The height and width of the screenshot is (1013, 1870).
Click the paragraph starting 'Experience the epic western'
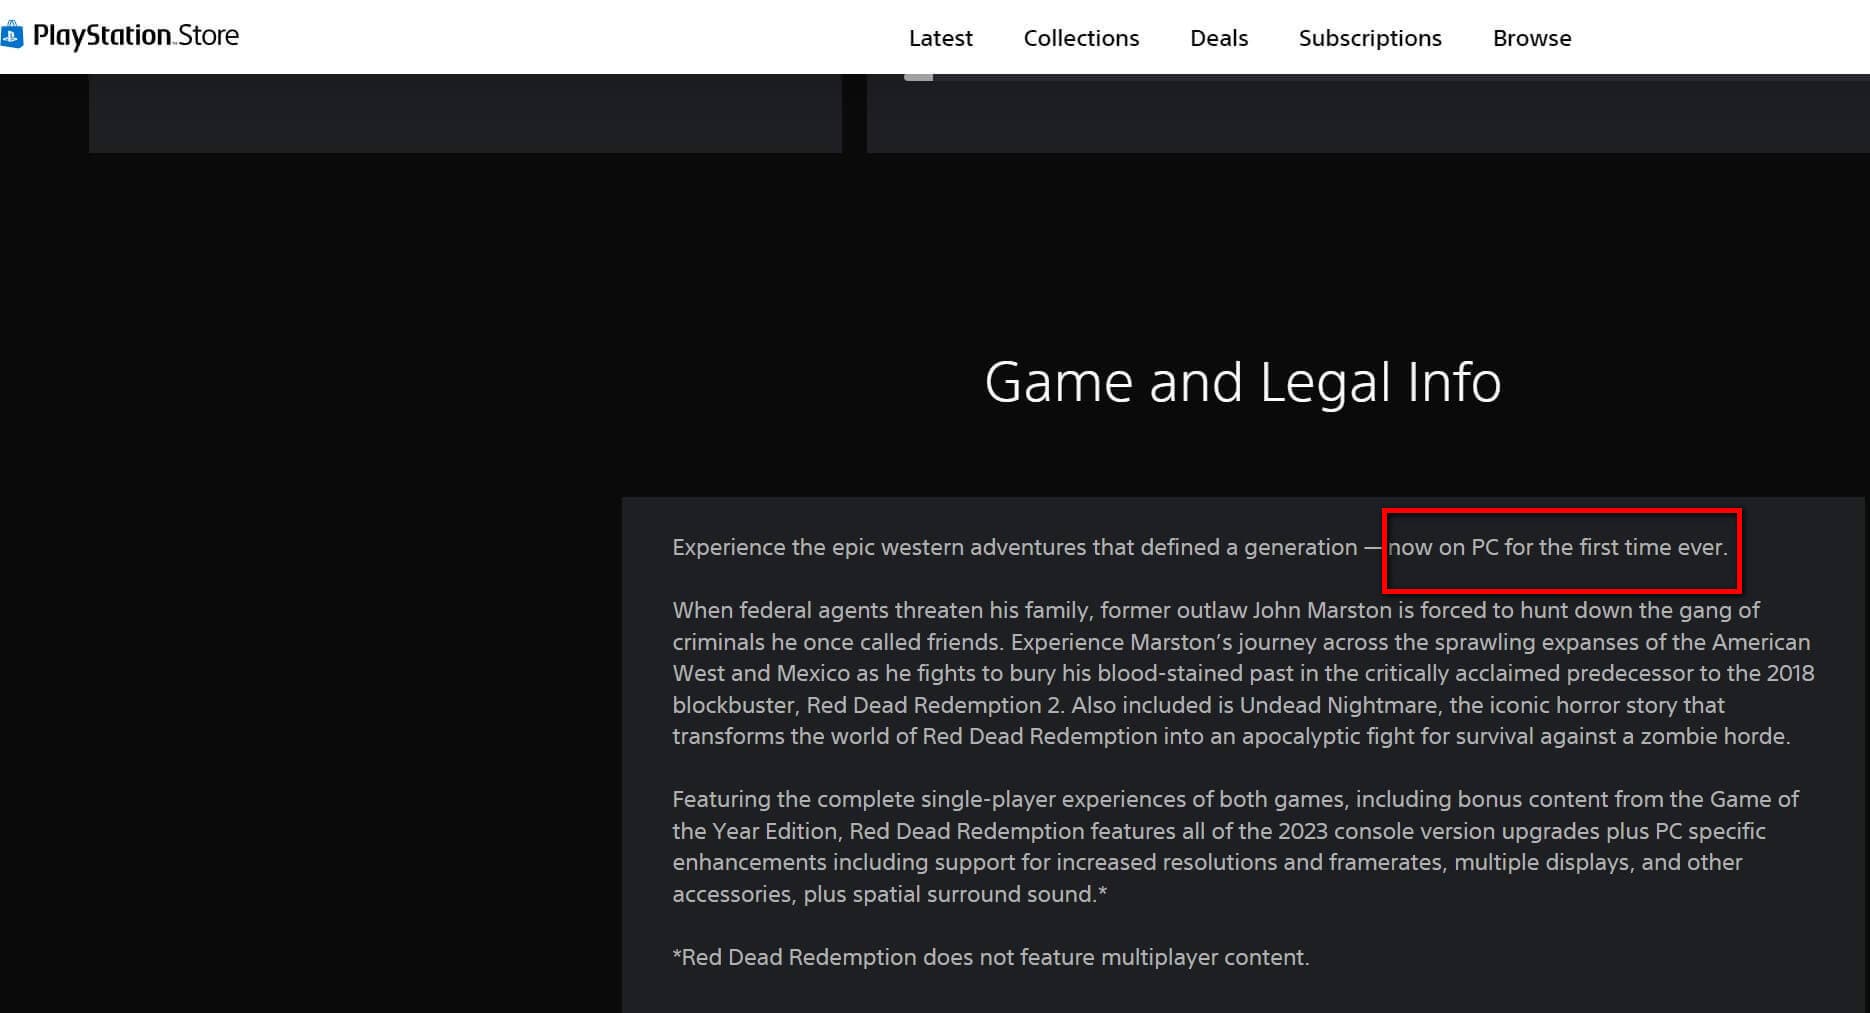pos(1200,547)
